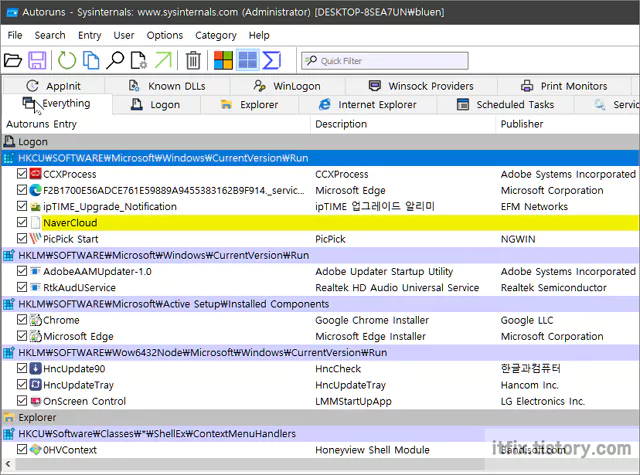Open the Category menu
Image resolution: width=640 pixels, height=475 pixels.
click(x=216, y=36)
